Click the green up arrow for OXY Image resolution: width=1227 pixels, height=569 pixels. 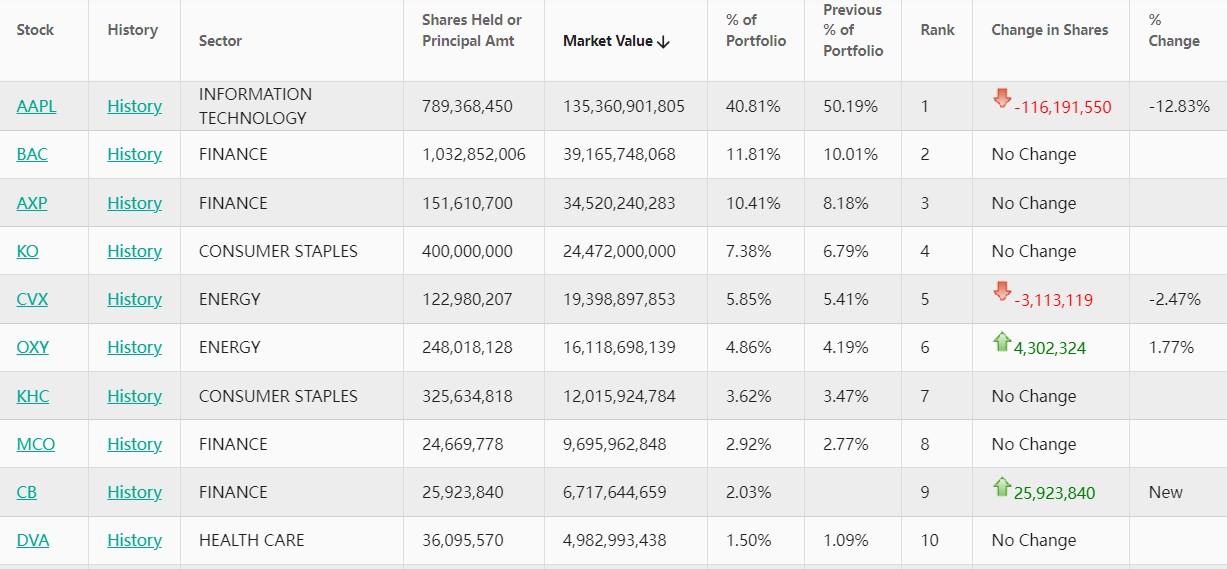(x=1002, y=342)
